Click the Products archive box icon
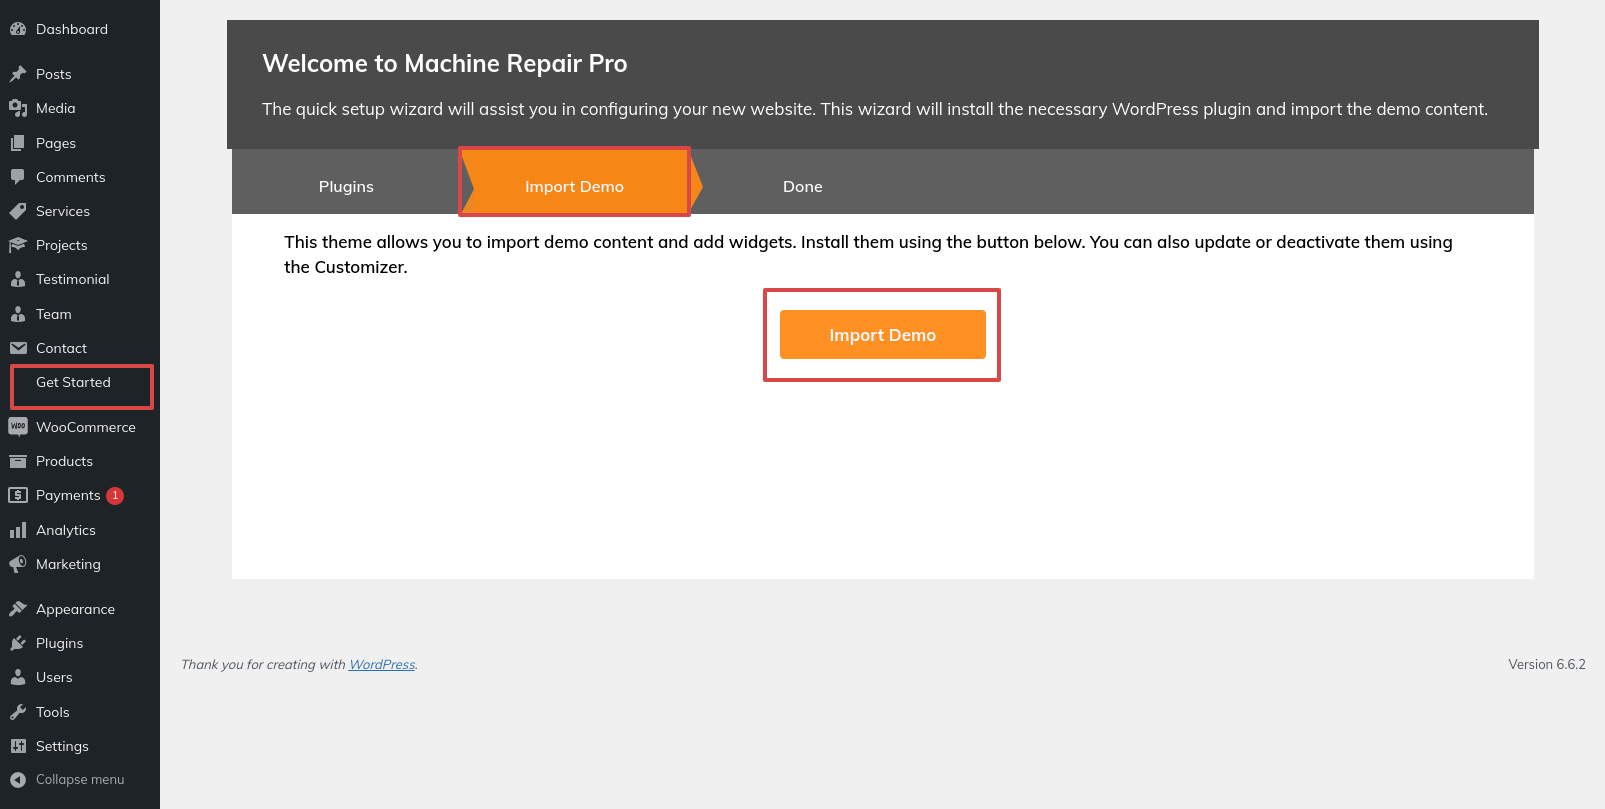 pos(18,461)
